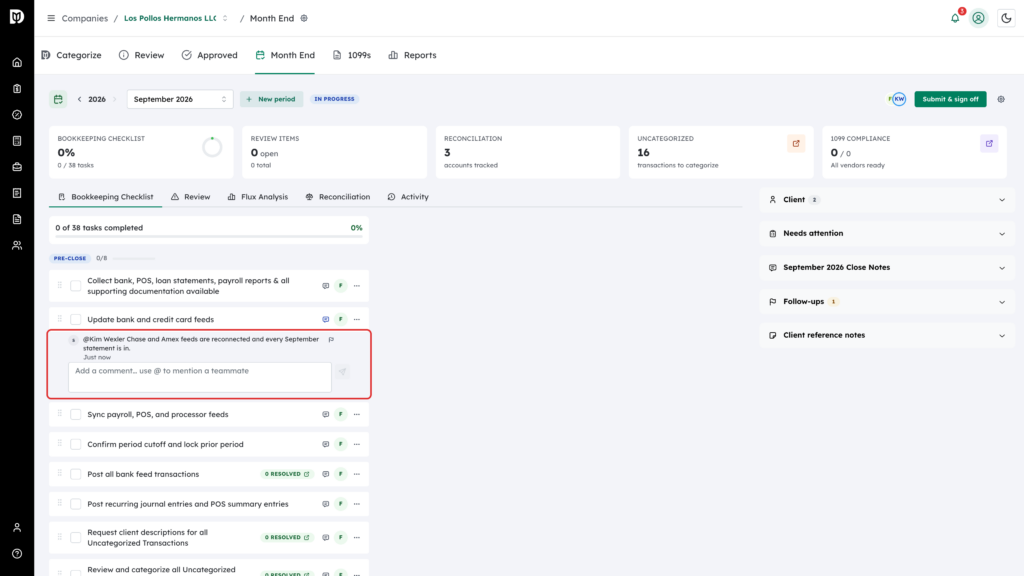The width and height of the screenshot is (1024, 576).
Task: Open the help icon in sidebar
Action: click(17, 554)
